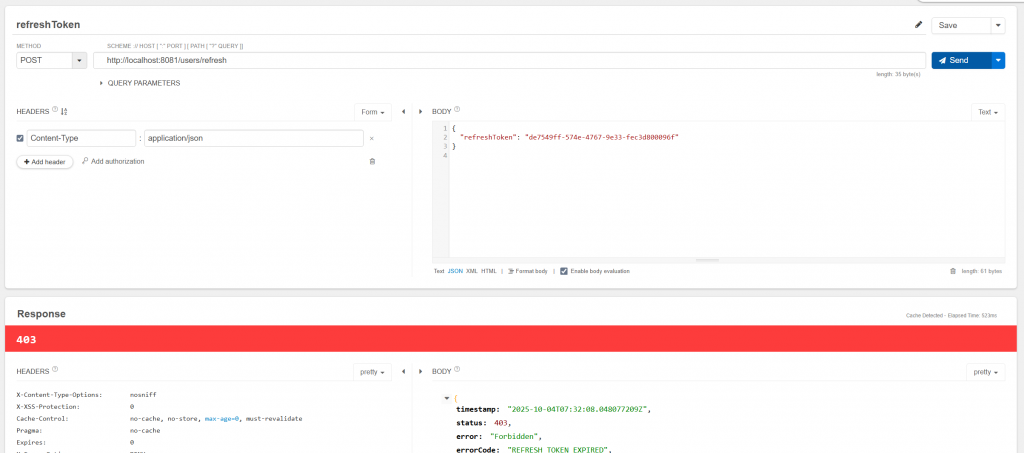The height and width of the screenshot is (453, 1024).
Task: Click the help icon beside response HEADERS
Action: [x=55, y=369]
